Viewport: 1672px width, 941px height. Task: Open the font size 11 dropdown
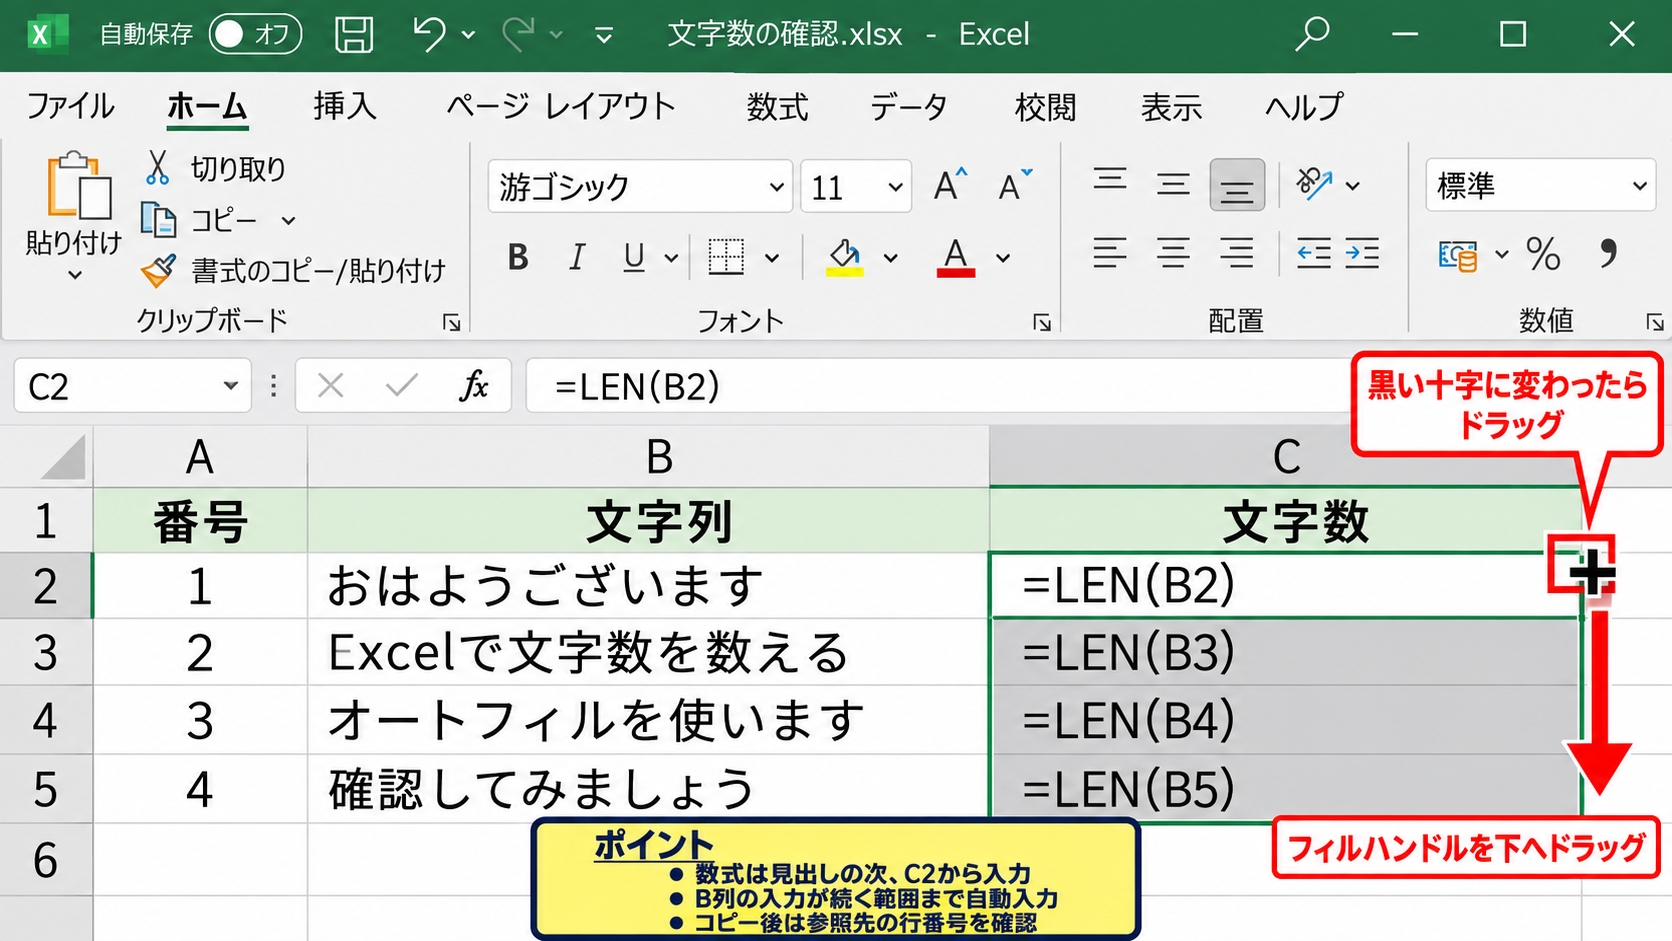coord(895,187)
